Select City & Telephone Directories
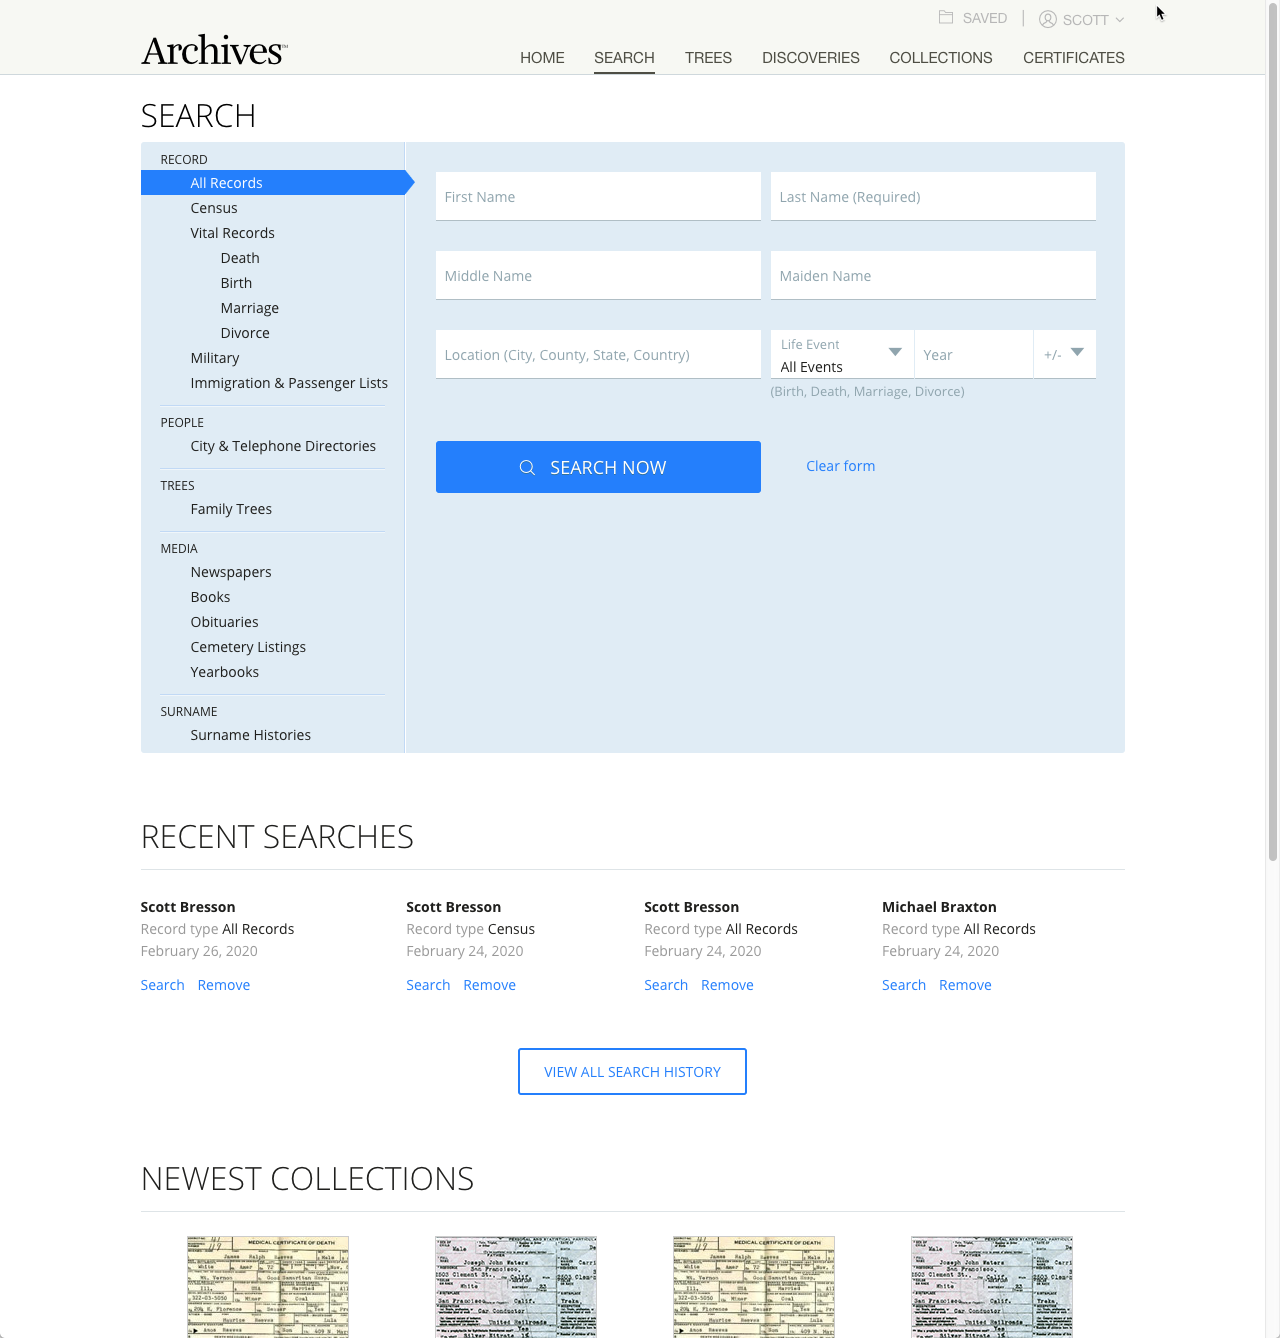Image resolution: width=1280 pixels, height=1338 pixels. [x=283, y=446]
